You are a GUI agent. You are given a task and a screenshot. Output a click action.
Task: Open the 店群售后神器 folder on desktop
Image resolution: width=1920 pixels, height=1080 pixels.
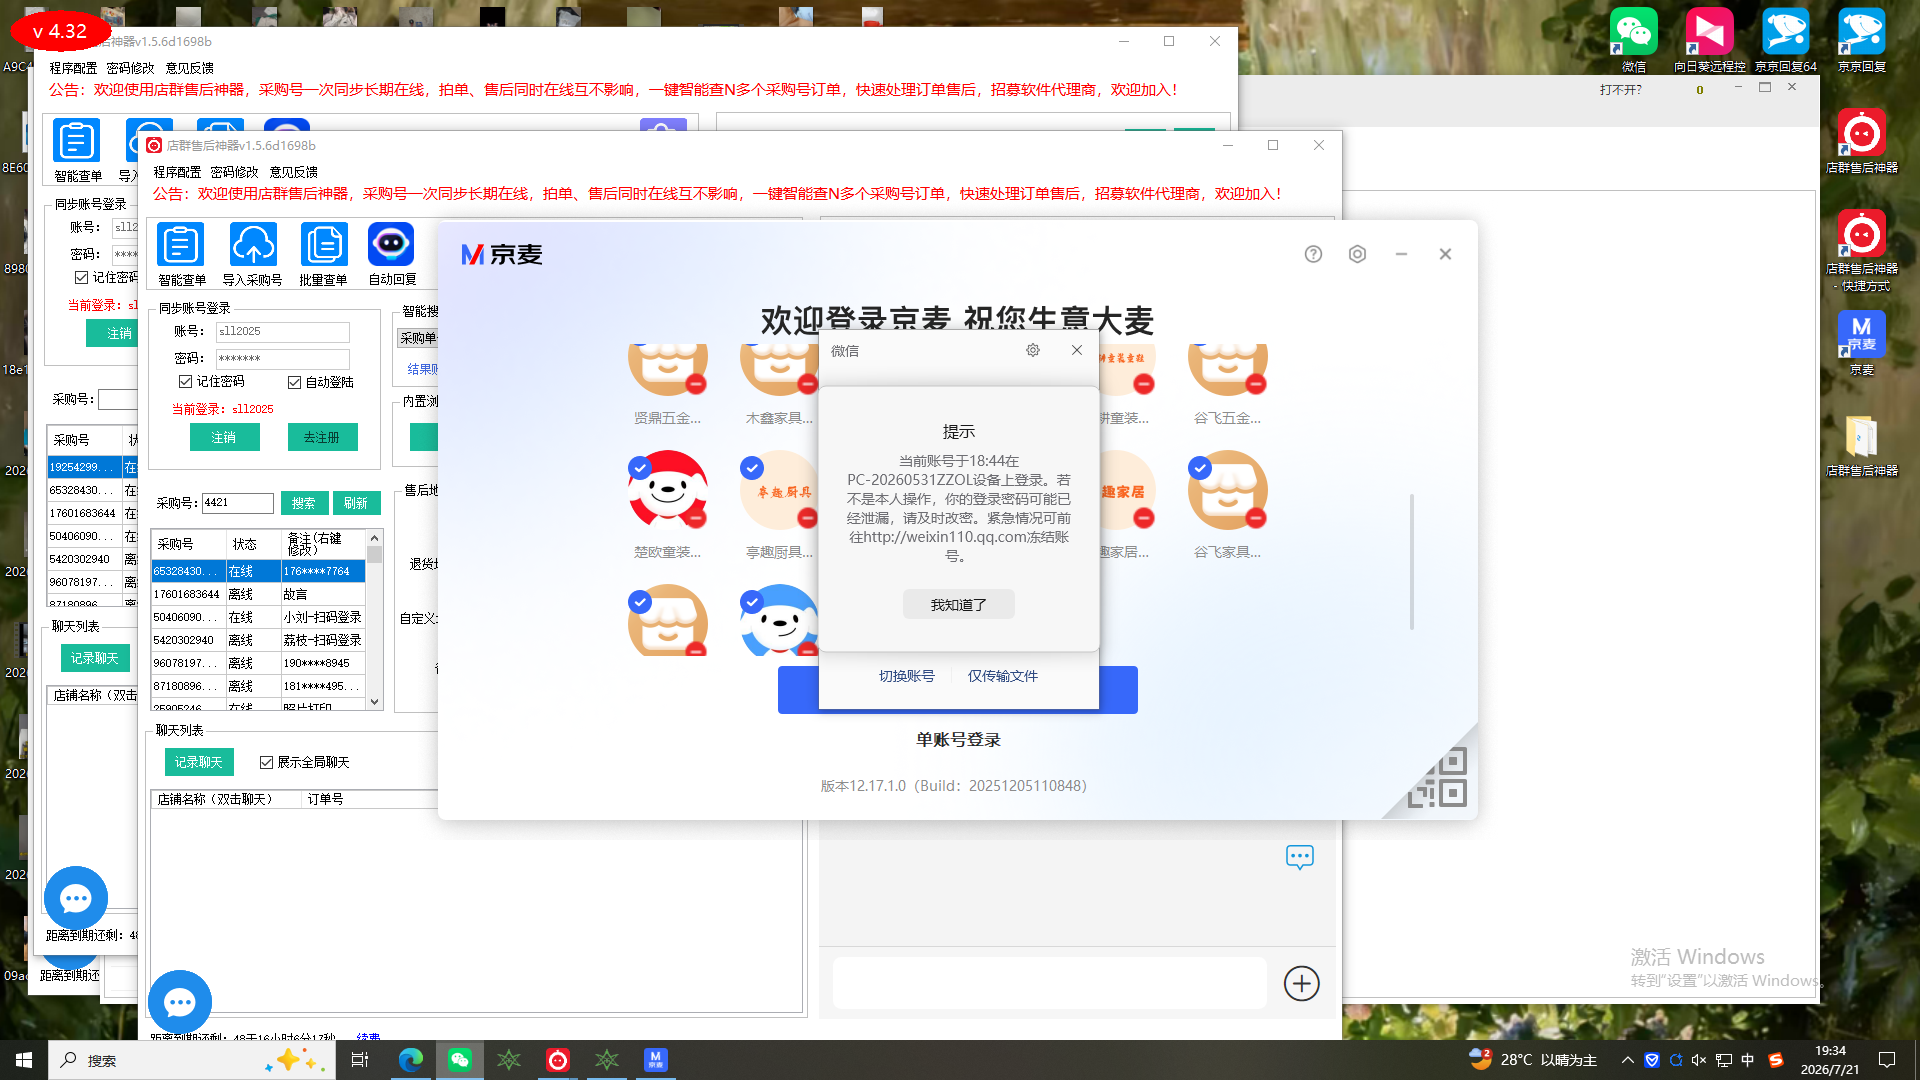[x=1862, y=445]
